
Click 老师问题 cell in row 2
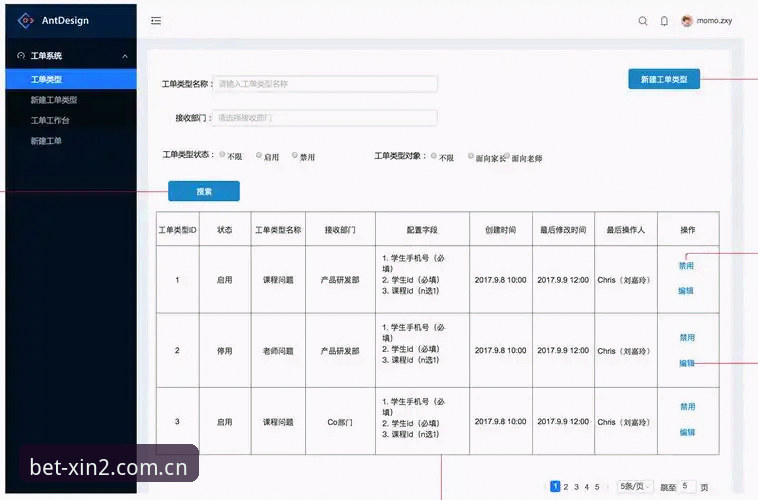[x=278, y=351]
